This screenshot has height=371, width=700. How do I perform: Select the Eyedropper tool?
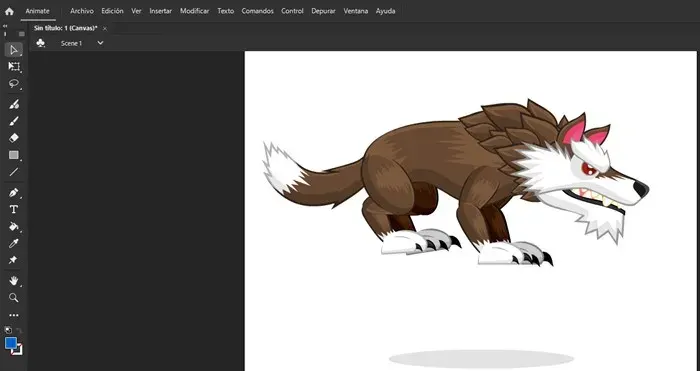(x=14, y=243)
